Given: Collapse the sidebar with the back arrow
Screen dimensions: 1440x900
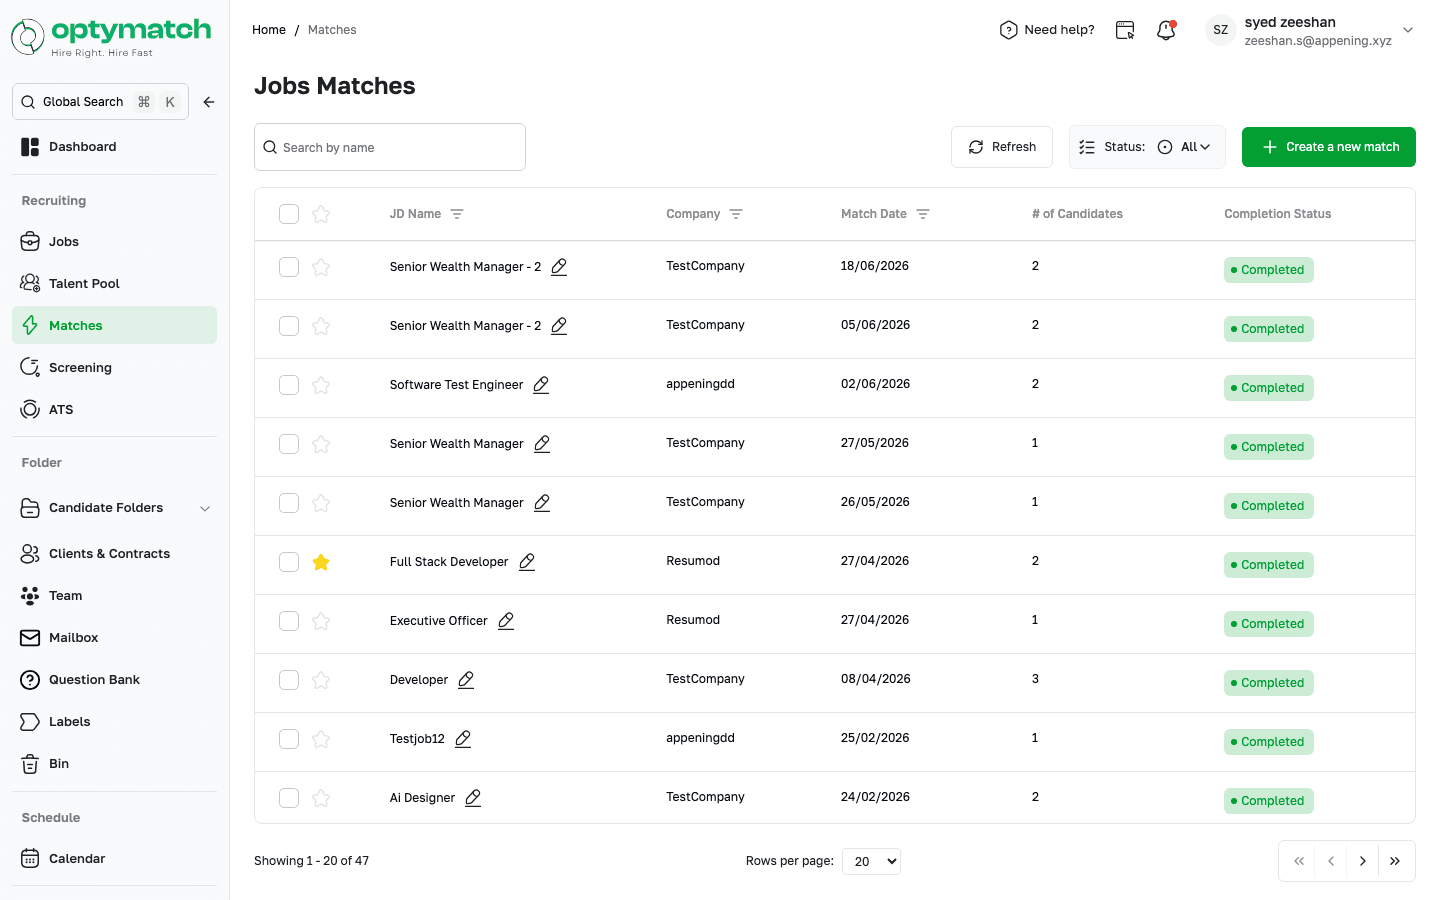Looking at the screenshot, I should (209, 102).
